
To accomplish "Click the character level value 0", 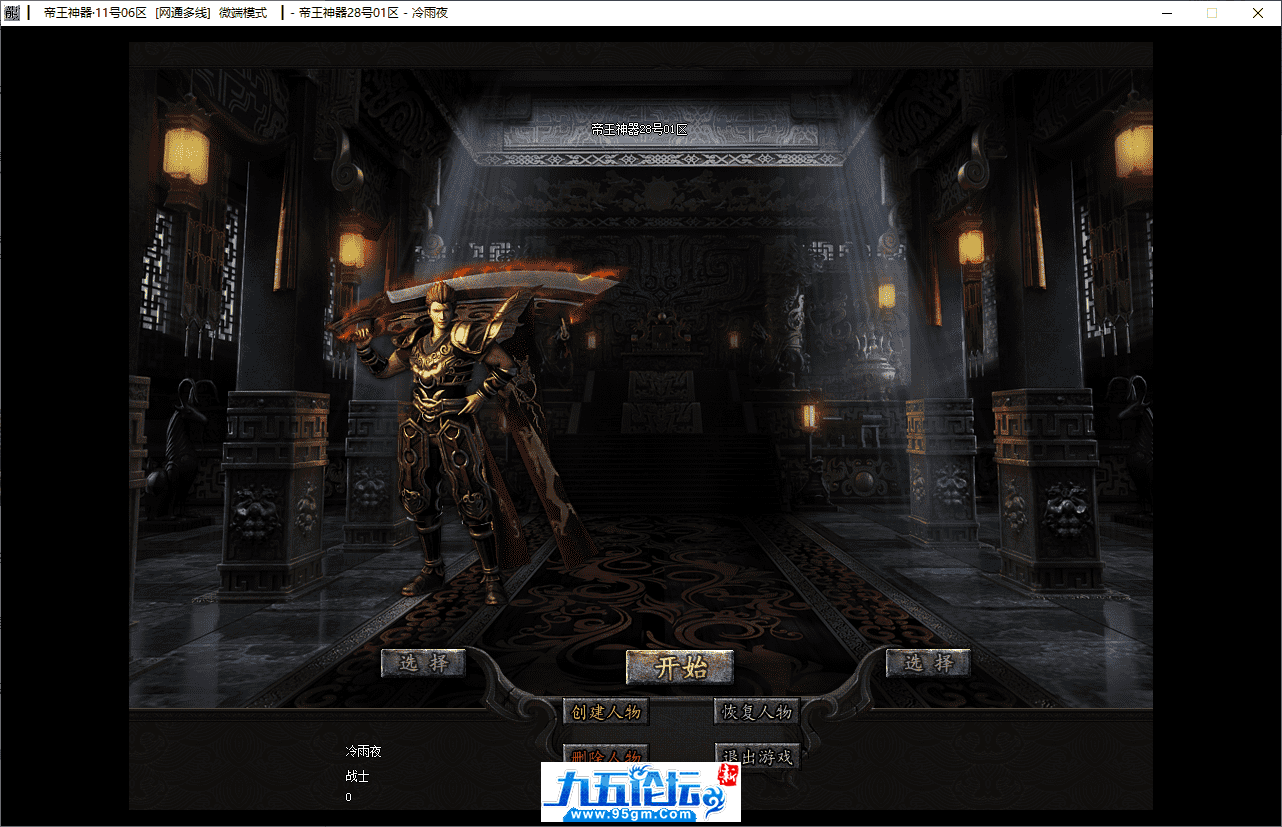I will [349, 797].
